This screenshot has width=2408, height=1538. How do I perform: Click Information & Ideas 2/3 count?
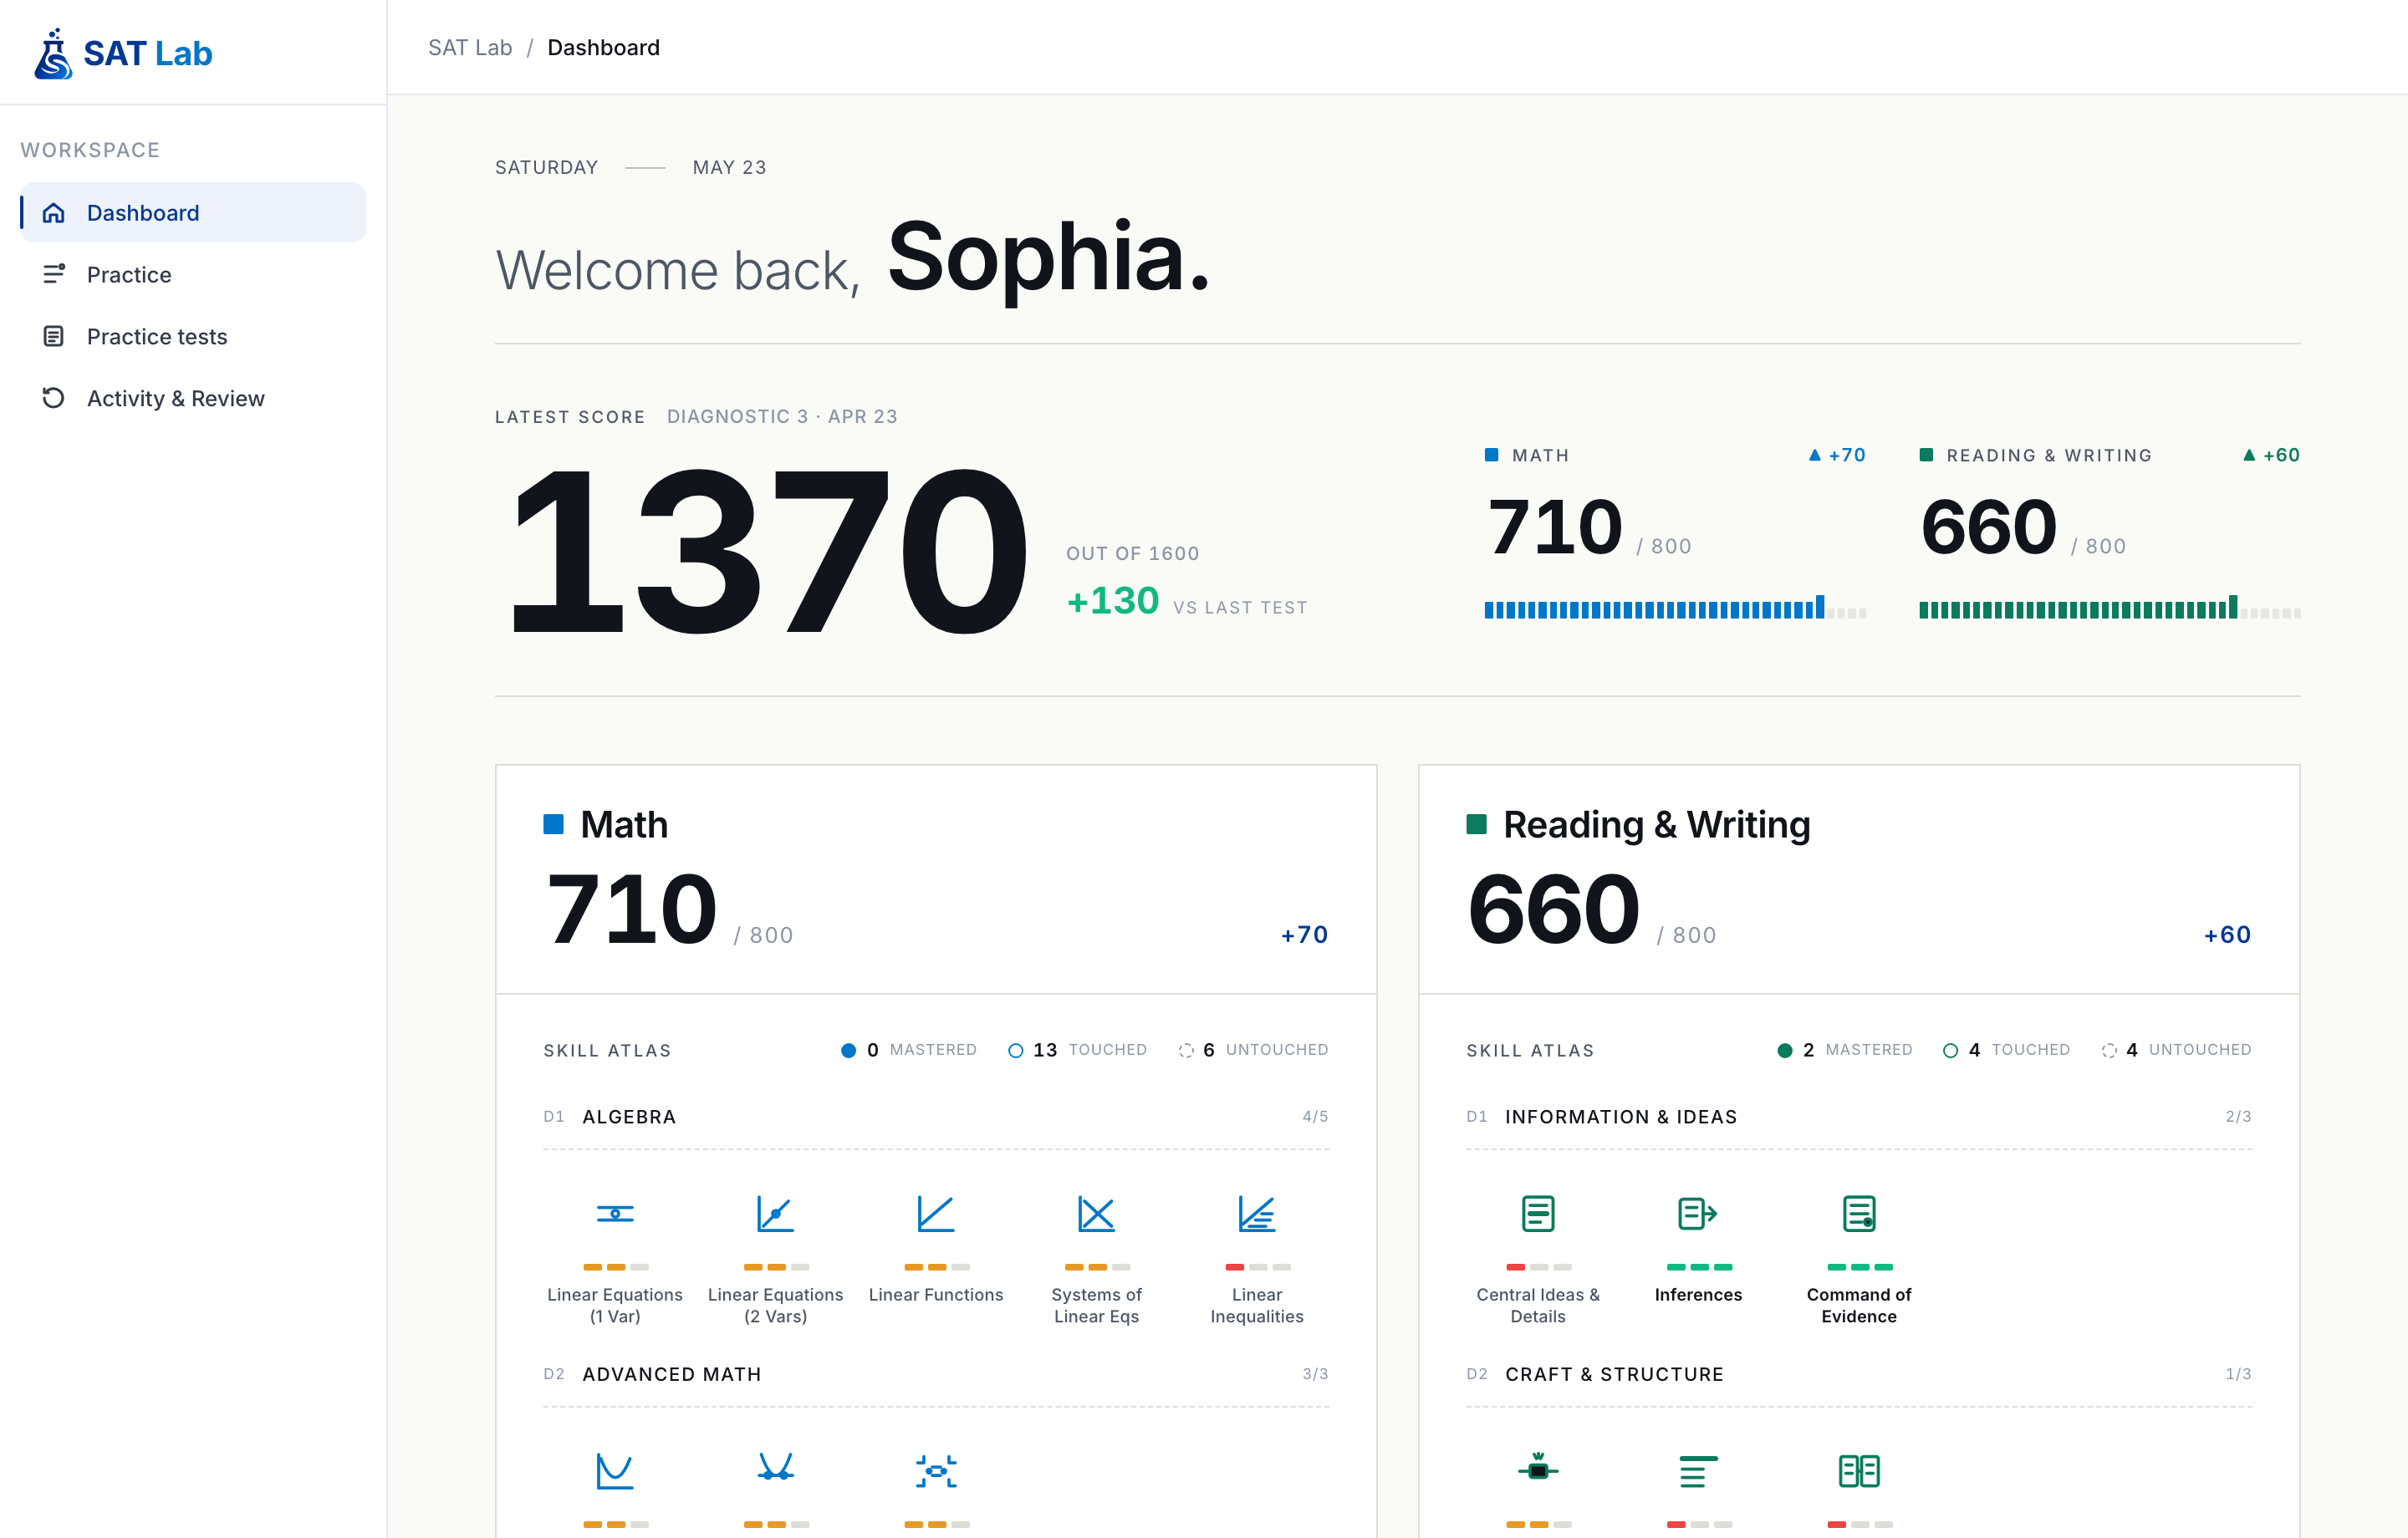(2238, 1116)
